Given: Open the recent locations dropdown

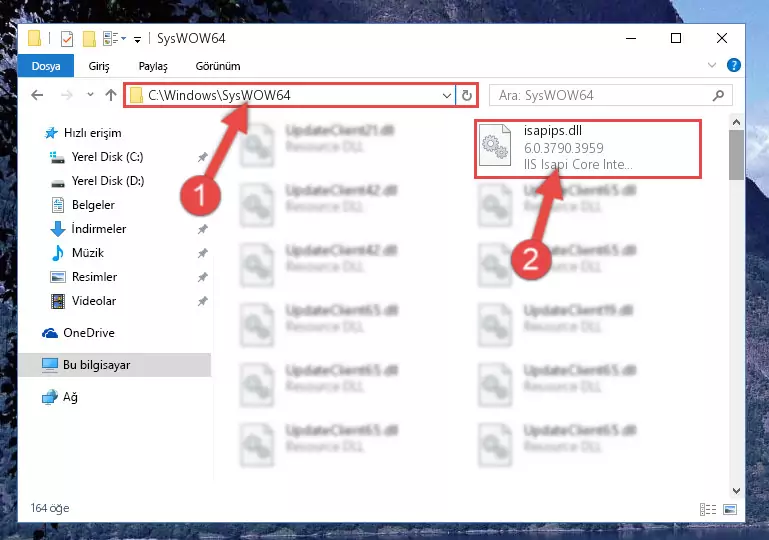Looking at the screenshot, I should [x=90, y=94].
